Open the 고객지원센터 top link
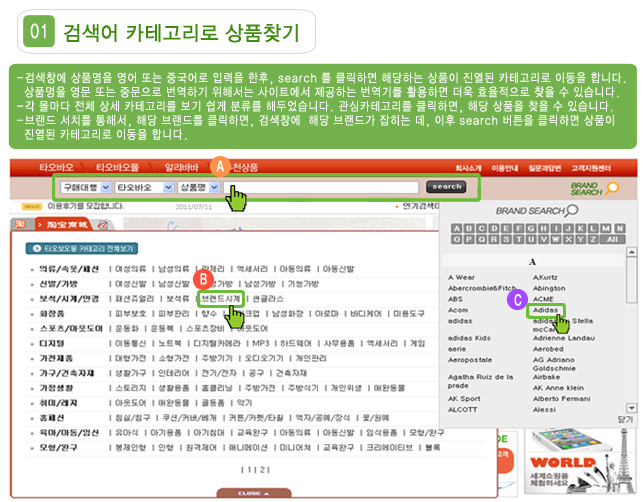The height and width of the screenshot is (502, 643). point(591,168)
